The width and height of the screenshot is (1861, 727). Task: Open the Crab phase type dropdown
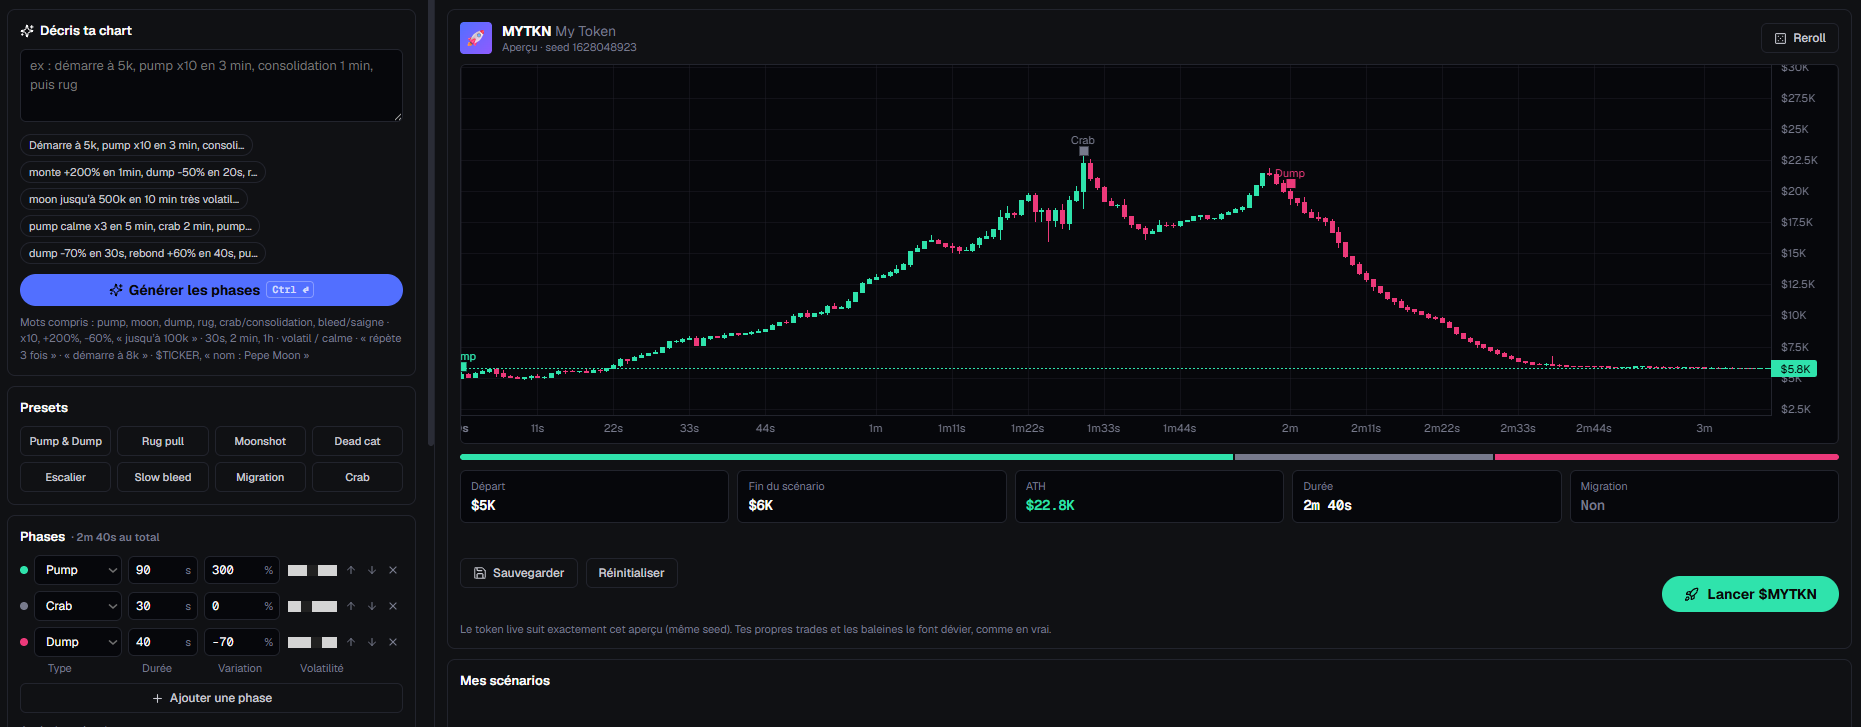78,606
